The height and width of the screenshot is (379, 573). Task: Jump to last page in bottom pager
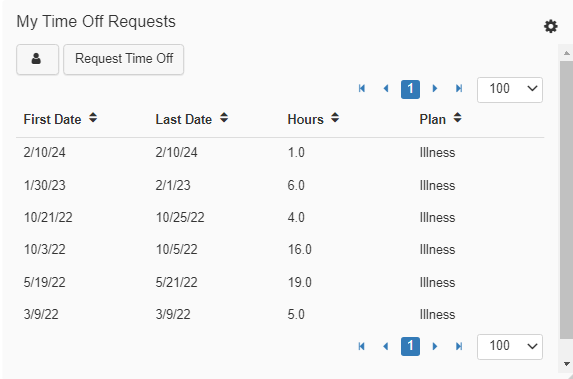pos(459,346)
